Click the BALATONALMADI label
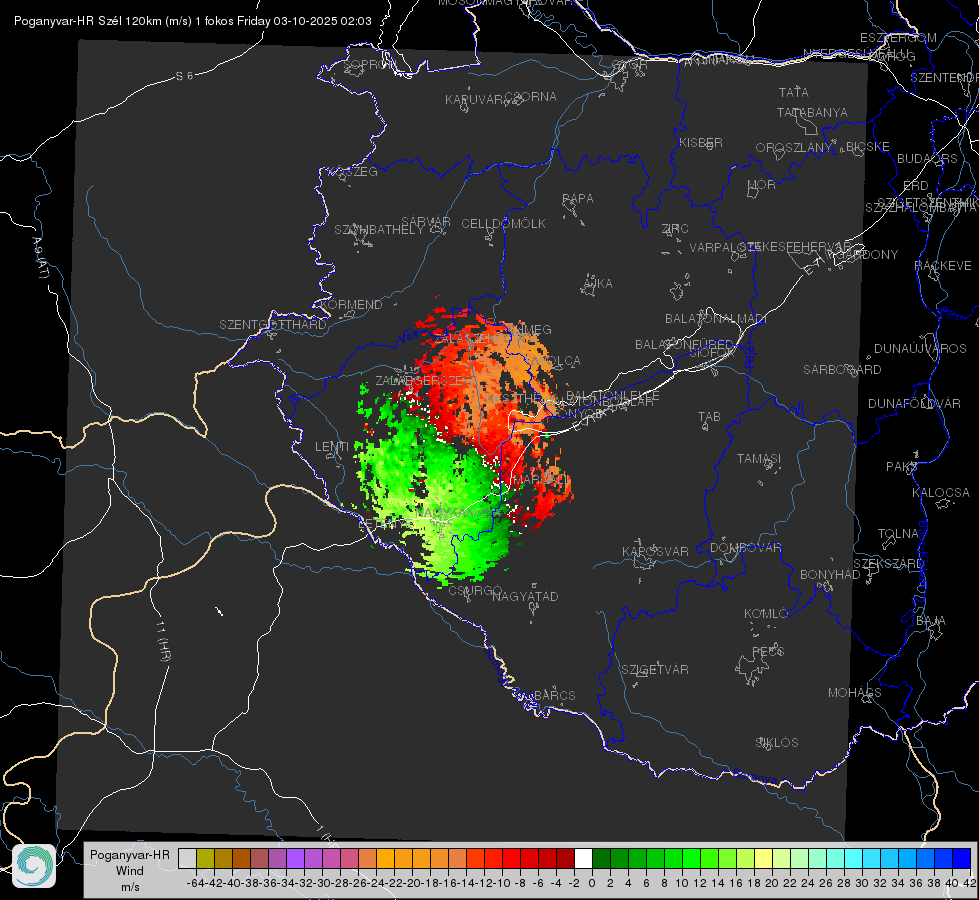Screen dimensions: 979x900 [x=716, y=319]
